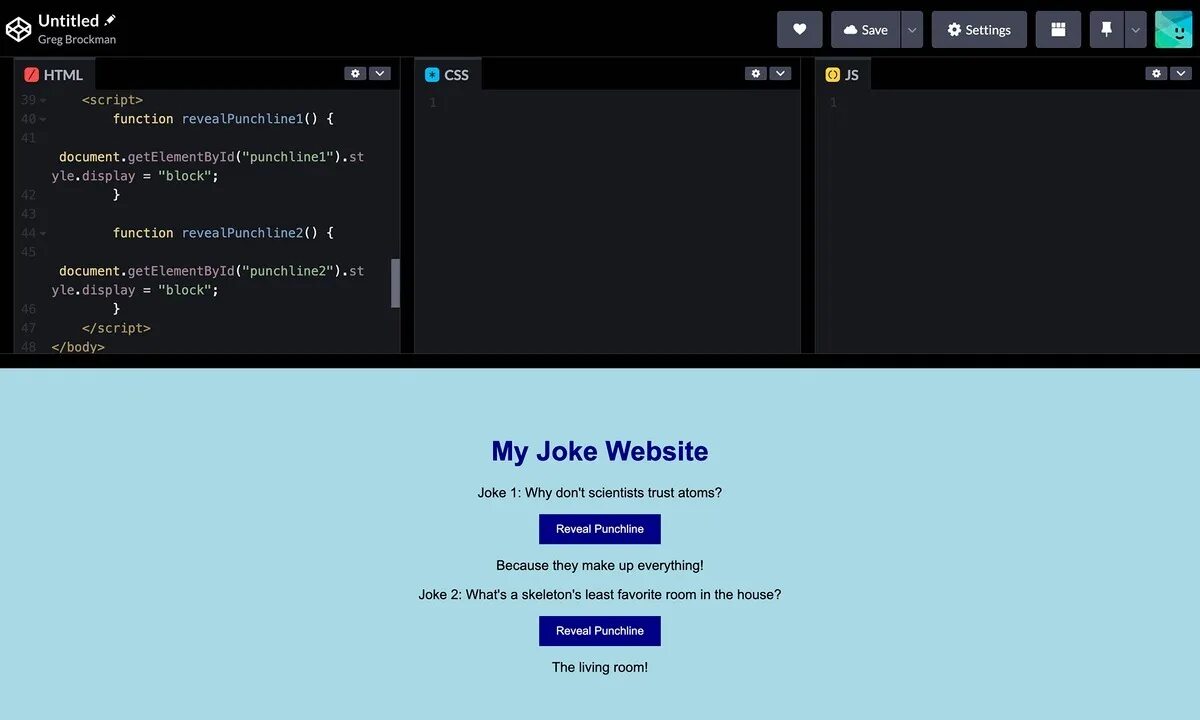Click the closing </script> tag line
The image size is (1200, 720).
pos(116,328)
